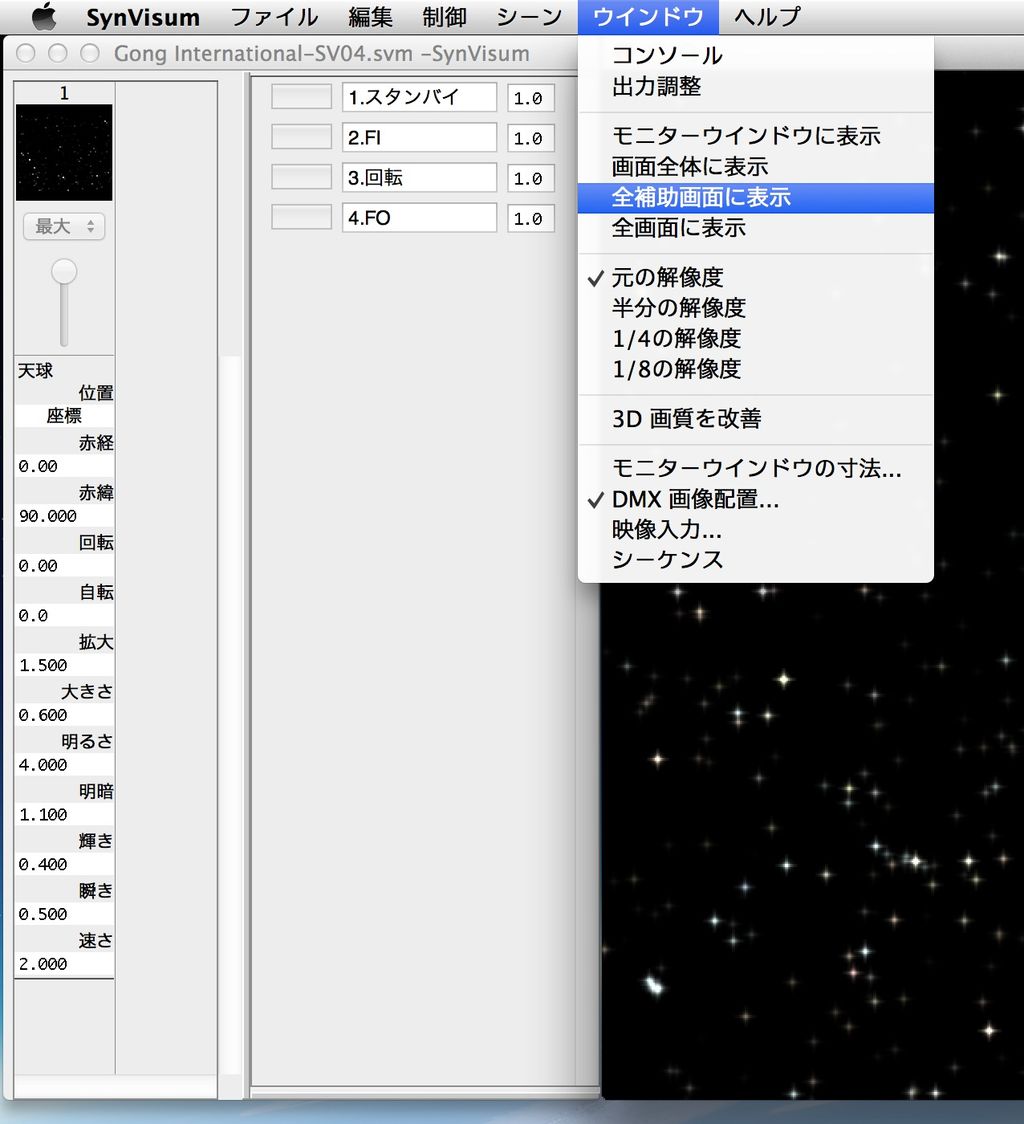Switch to 1/8の解像度
Screen dimensions: 1024x1124
(x=756, y=369)
